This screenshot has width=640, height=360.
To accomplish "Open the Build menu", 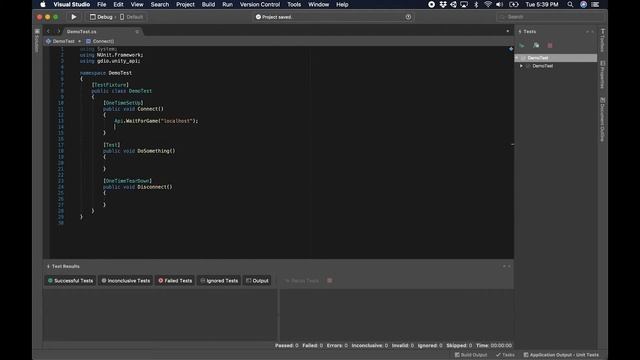I will [208, 4].
